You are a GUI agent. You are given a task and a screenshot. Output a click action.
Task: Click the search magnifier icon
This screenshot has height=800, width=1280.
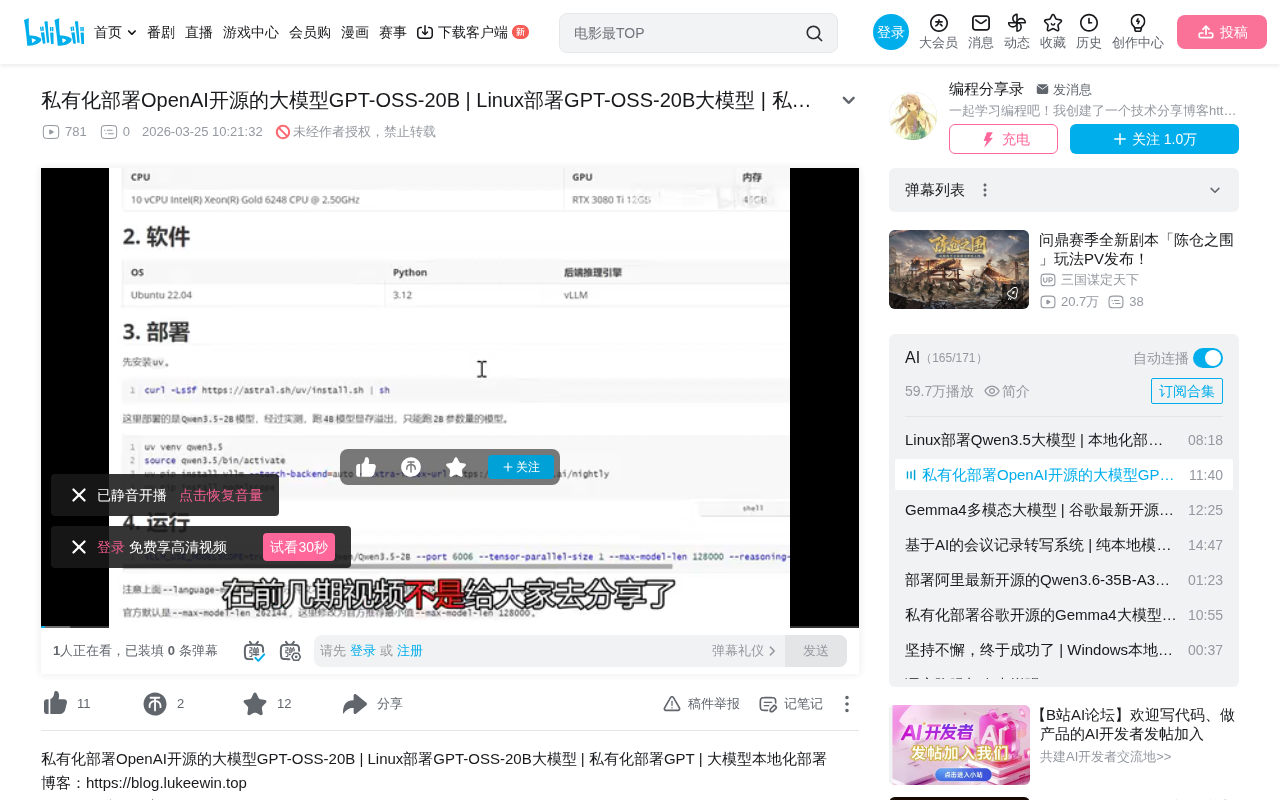tap(814, 33)
